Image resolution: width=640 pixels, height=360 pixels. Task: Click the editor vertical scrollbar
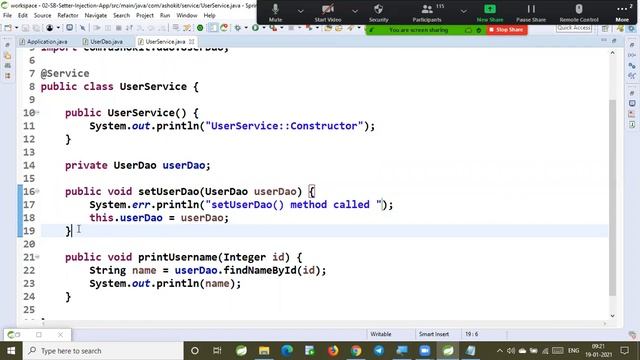coord(612,198)
